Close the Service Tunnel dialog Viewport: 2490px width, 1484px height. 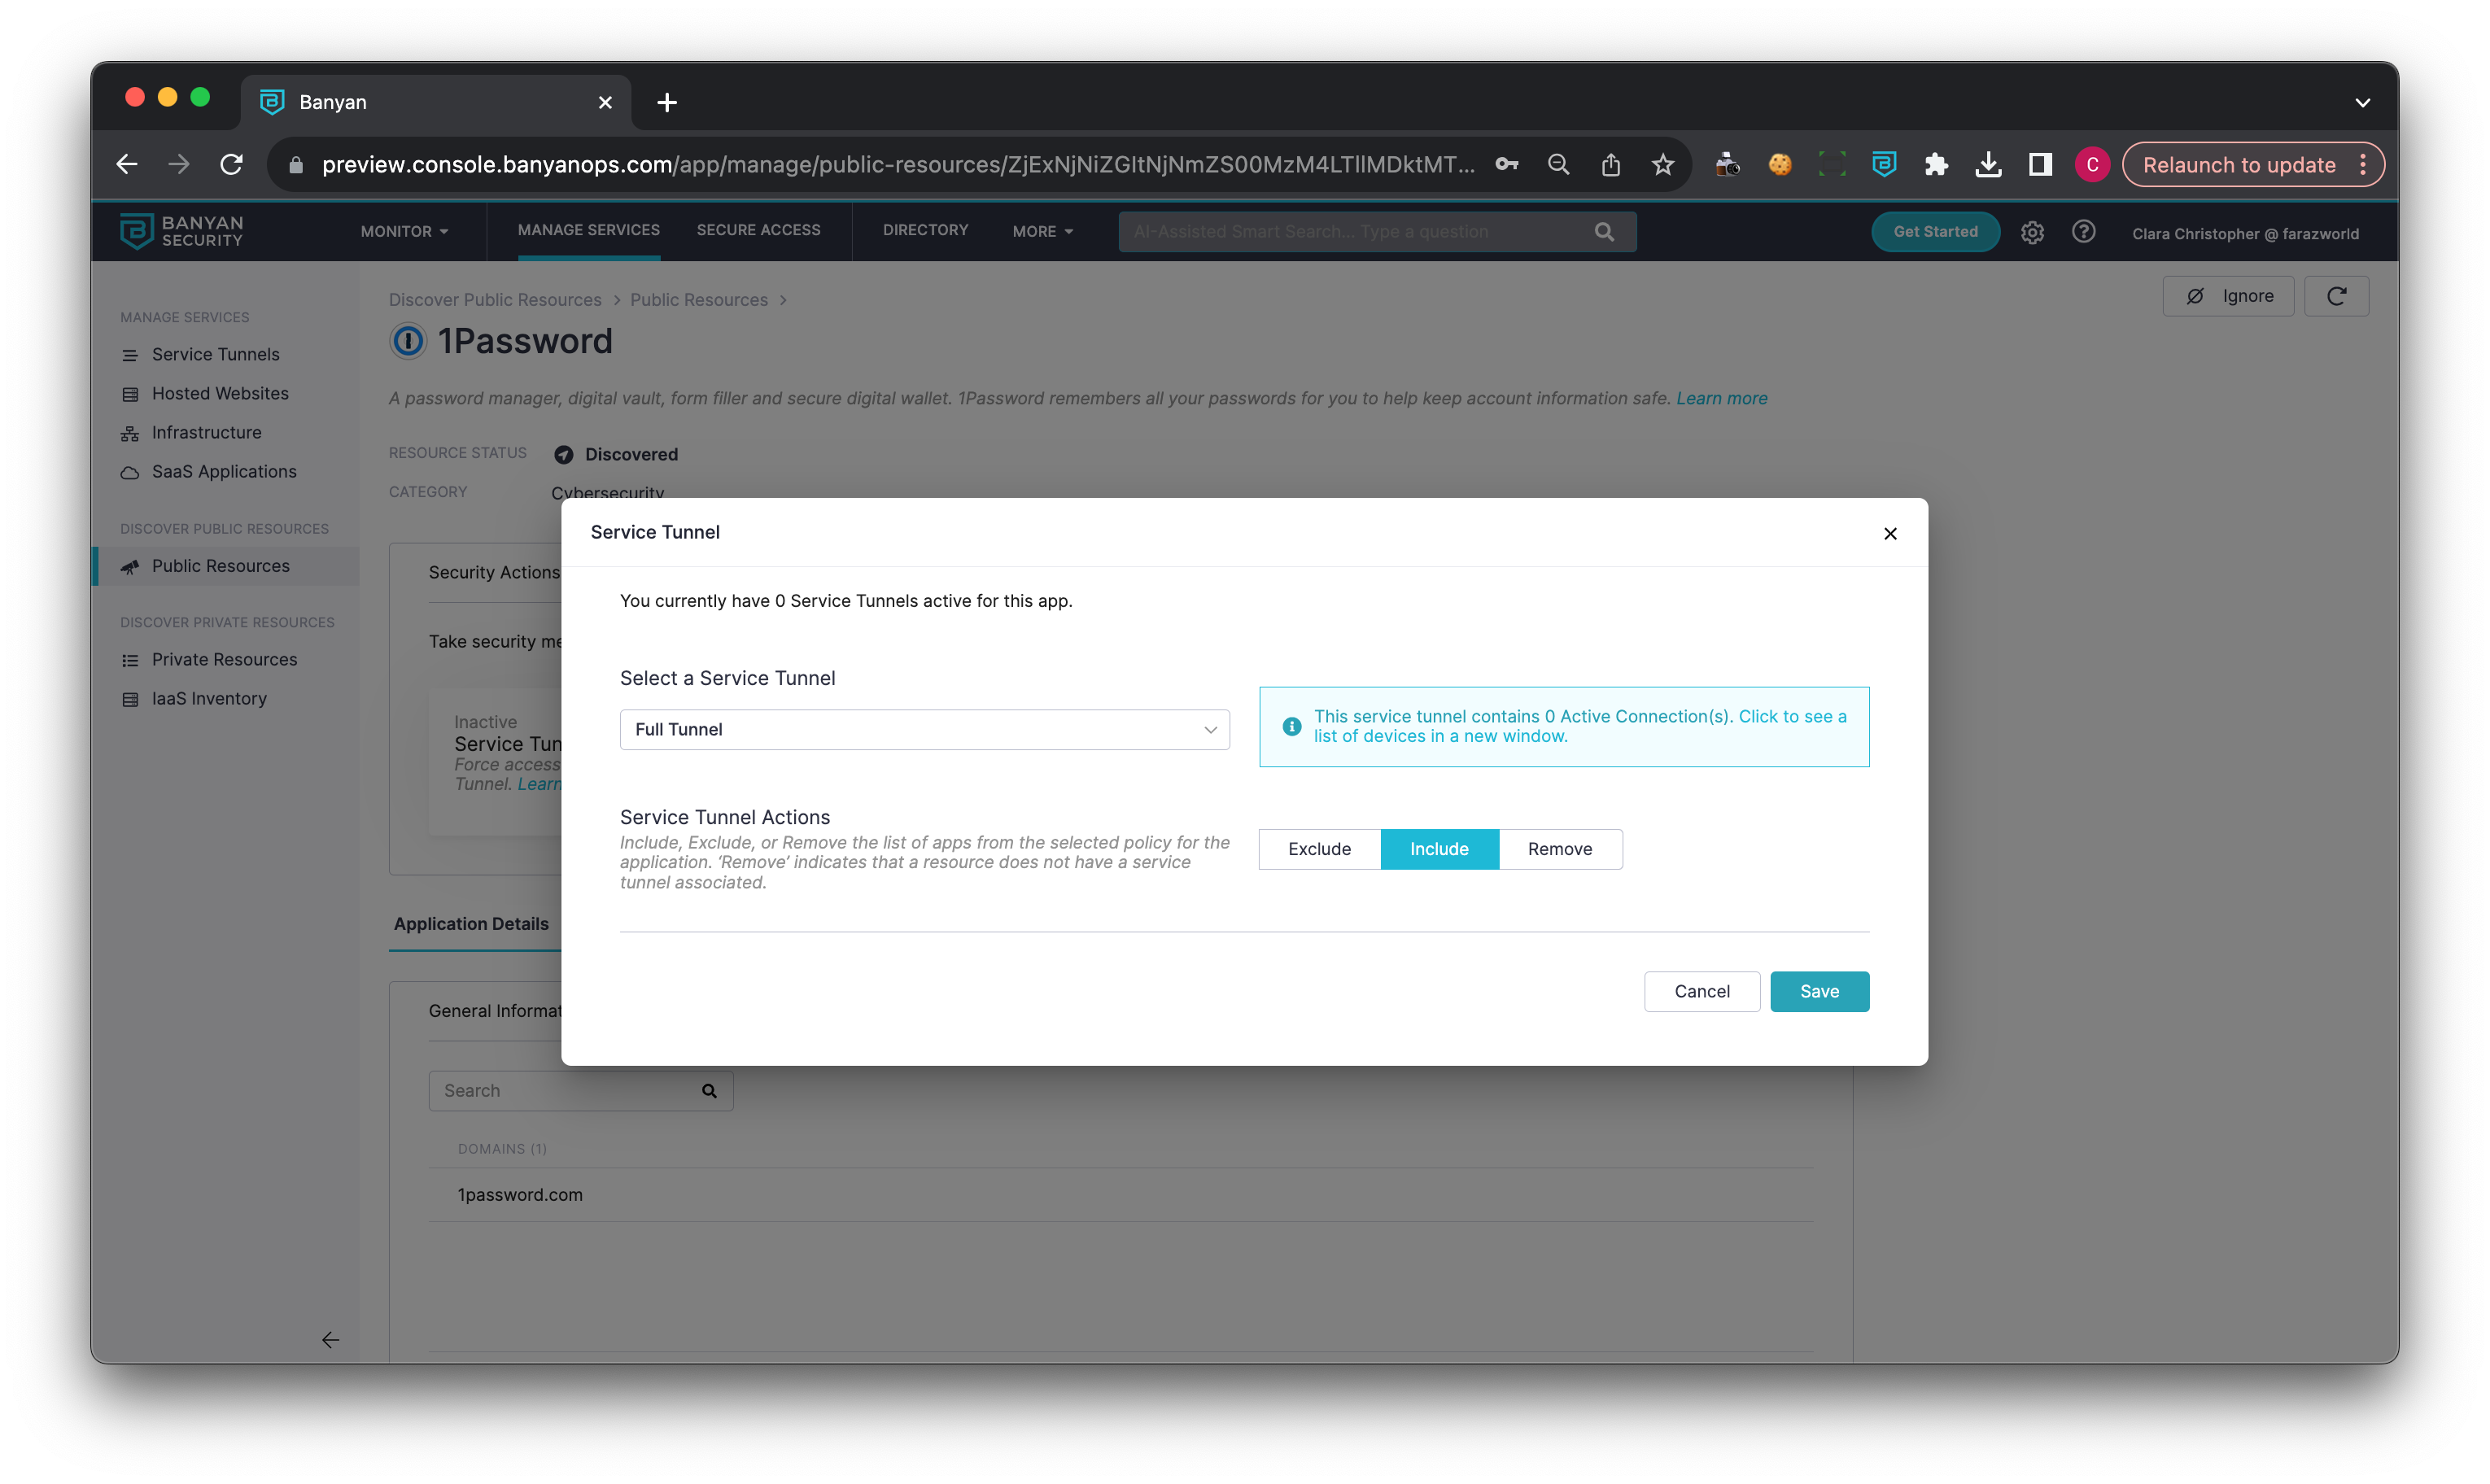point(1889,533)
